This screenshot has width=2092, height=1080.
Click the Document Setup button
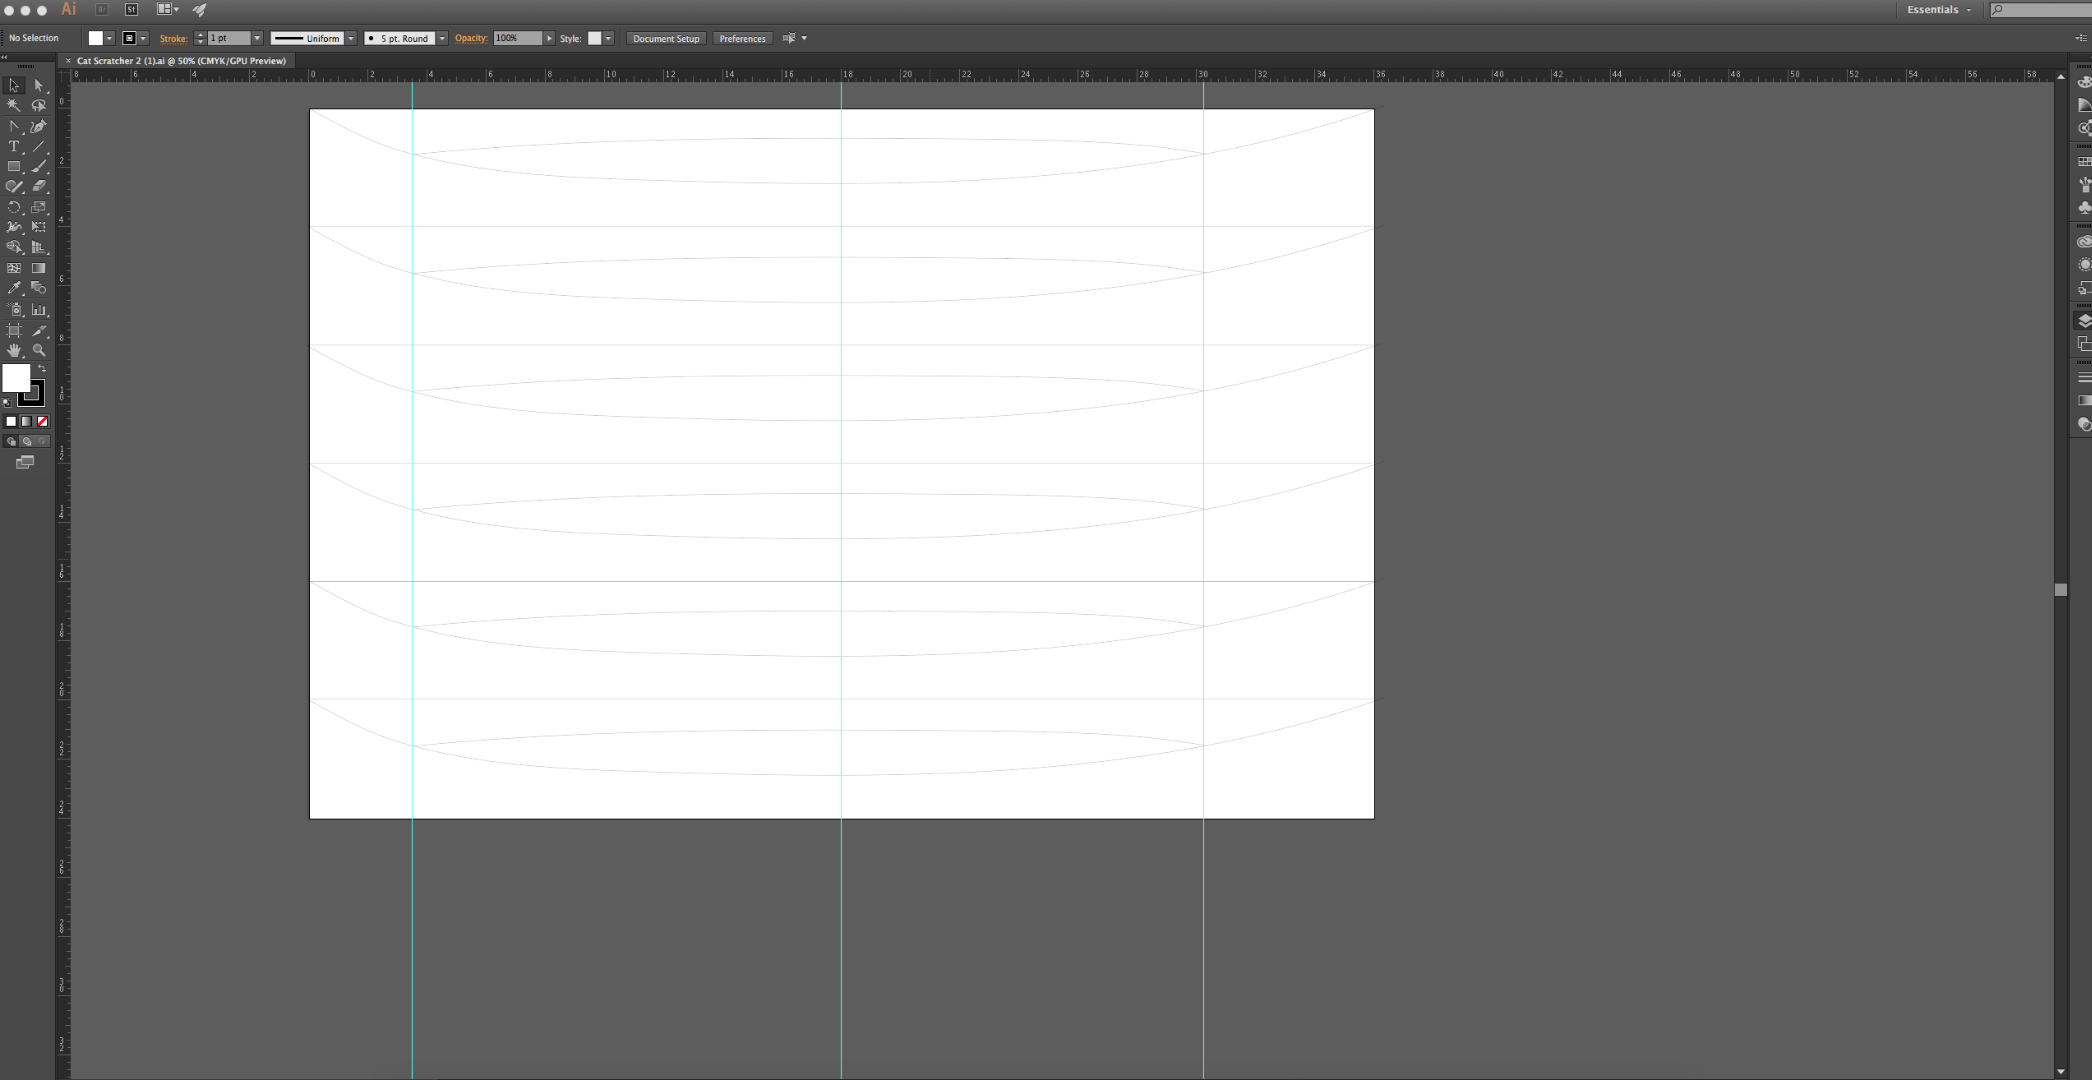pyautogui.click(x=666, y=38)
